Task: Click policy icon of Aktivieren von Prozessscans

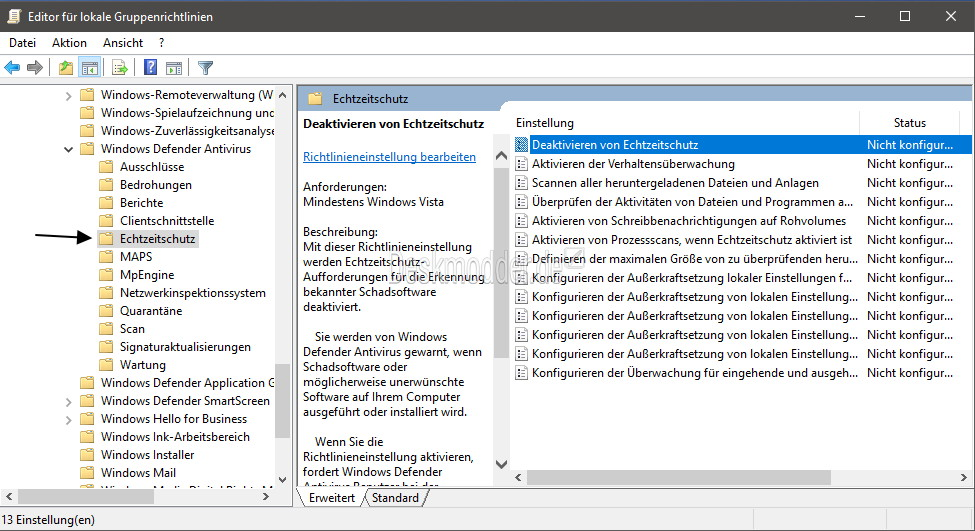Action: tap(522, 240)
